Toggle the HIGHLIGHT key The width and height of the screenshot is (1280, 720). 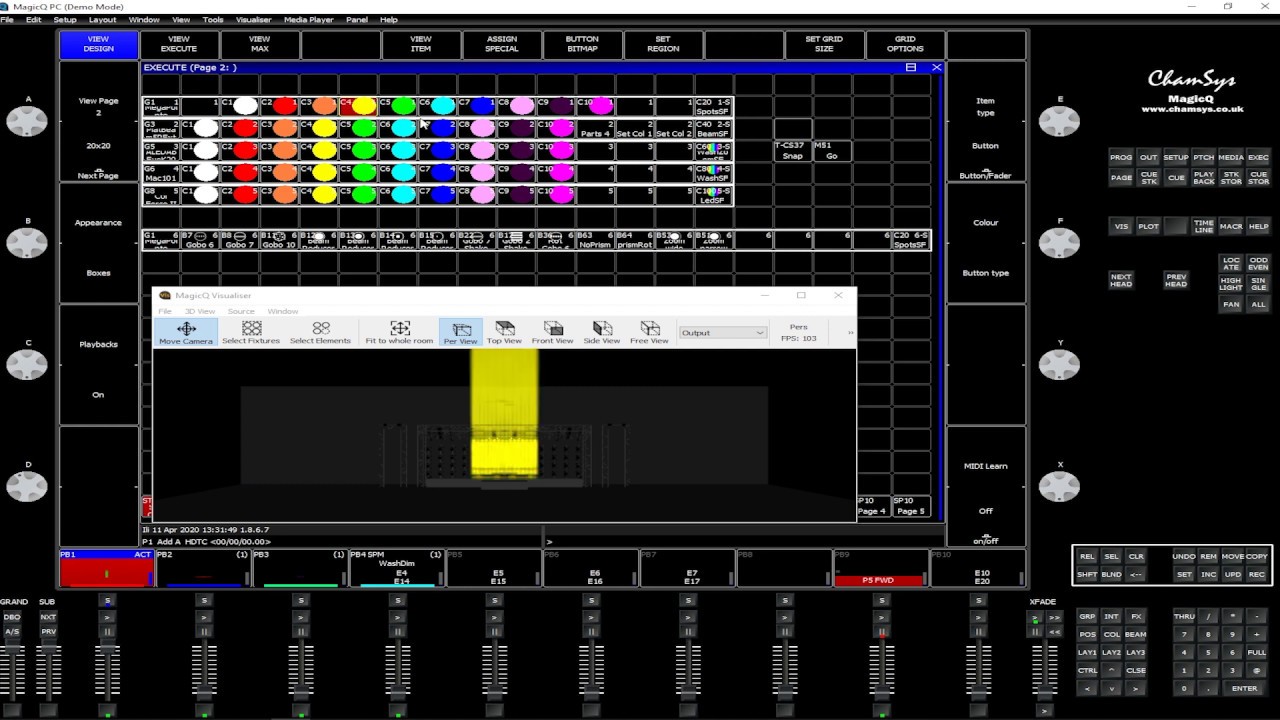1230,284
